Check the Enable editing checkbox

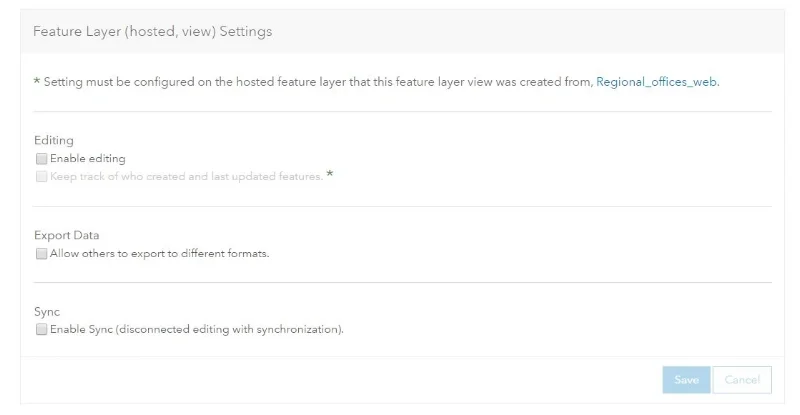point(41,159)
